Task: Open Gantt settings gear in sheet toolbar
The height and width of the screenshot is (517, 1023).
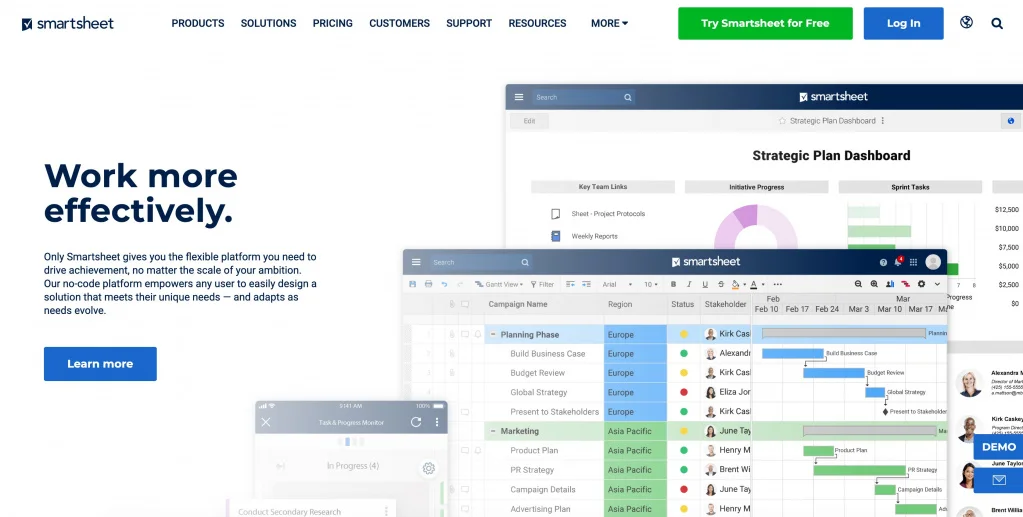Action: point(921,284)
